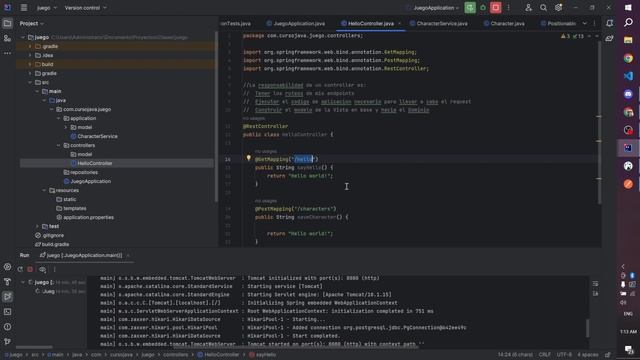640x360 pixels.
Task: Open the Git tool window icon
Action: pyautogui.click(x=7, y=341)
